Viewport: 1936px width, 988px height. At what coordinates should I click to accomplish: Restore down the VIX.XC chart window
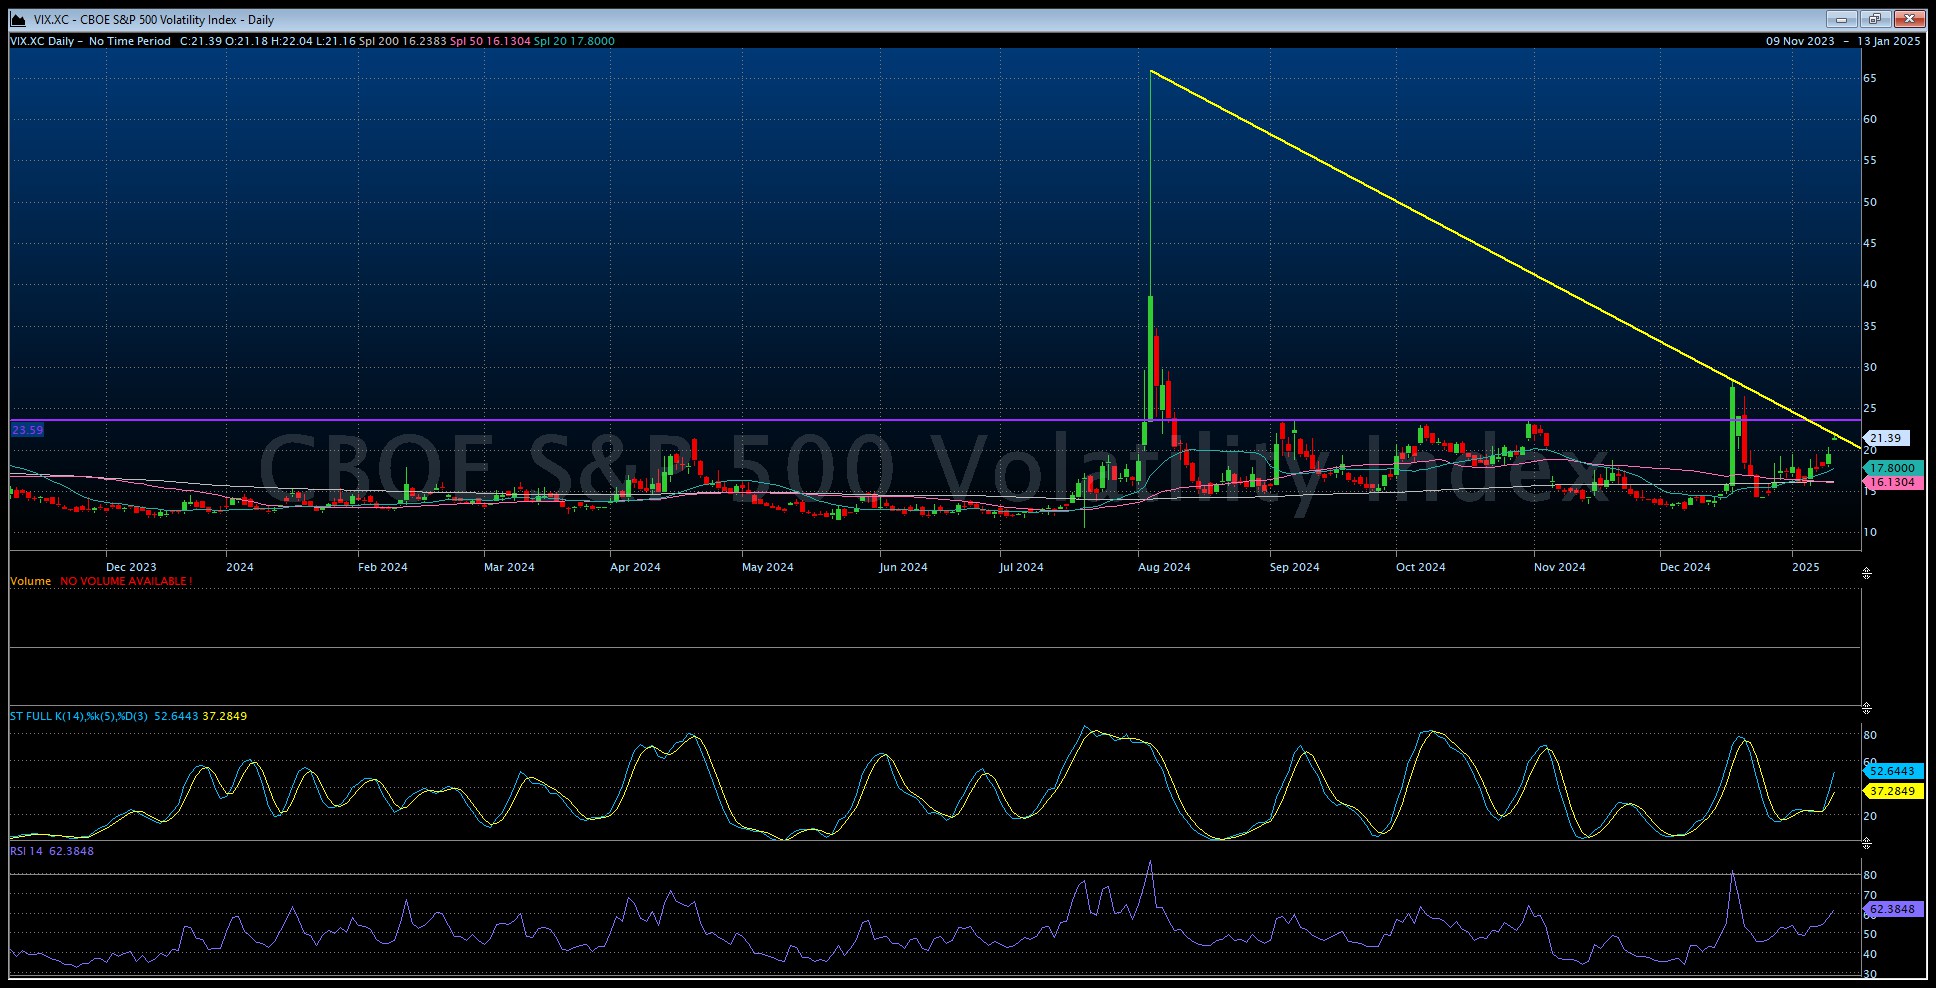(1875, 19)
